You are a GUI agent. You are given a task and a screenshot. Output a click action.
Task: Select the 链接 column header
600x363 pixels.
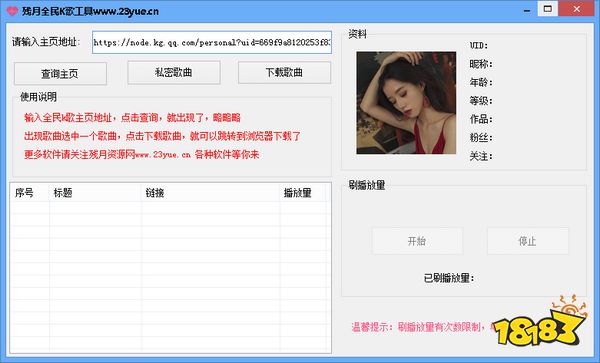210,193
